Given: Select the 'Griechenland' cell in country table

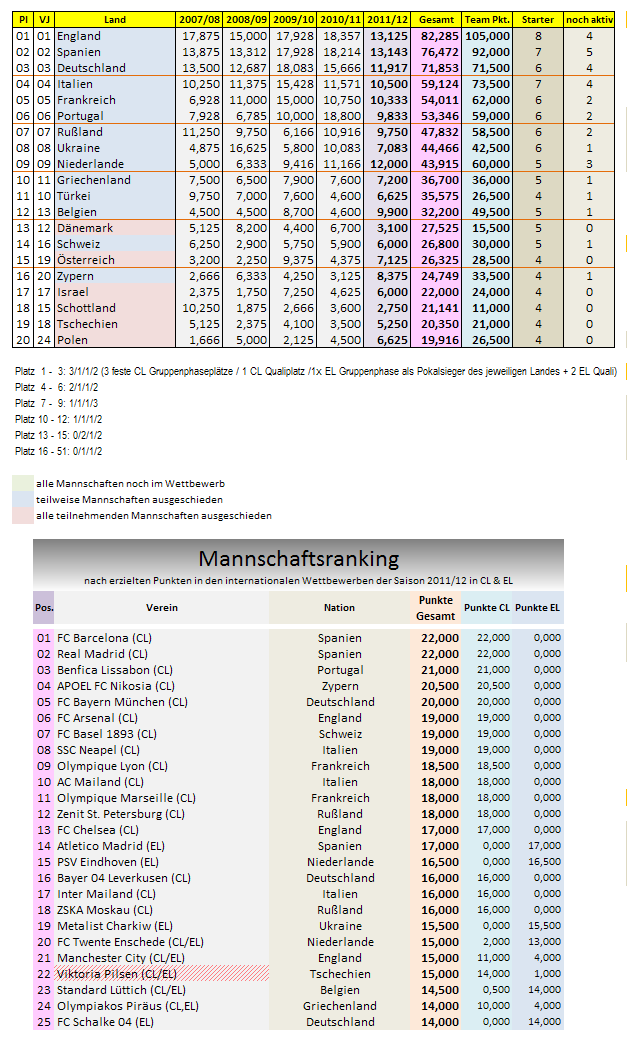Looking at the screenshot, I should click(115, 180).
